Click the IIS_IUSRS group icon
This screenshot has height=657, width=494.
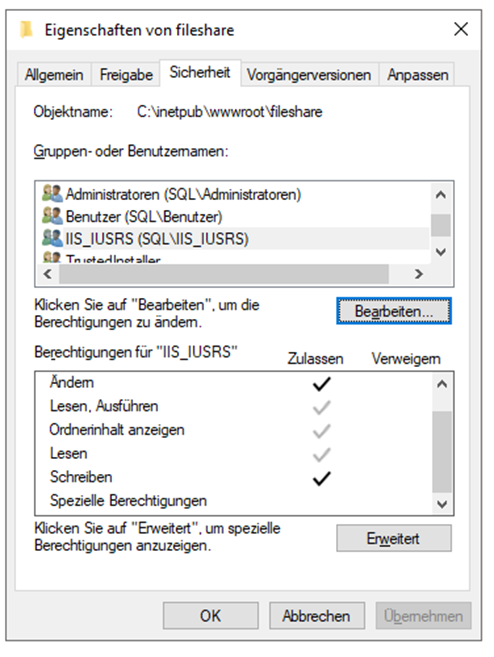(x=52, y=238)
